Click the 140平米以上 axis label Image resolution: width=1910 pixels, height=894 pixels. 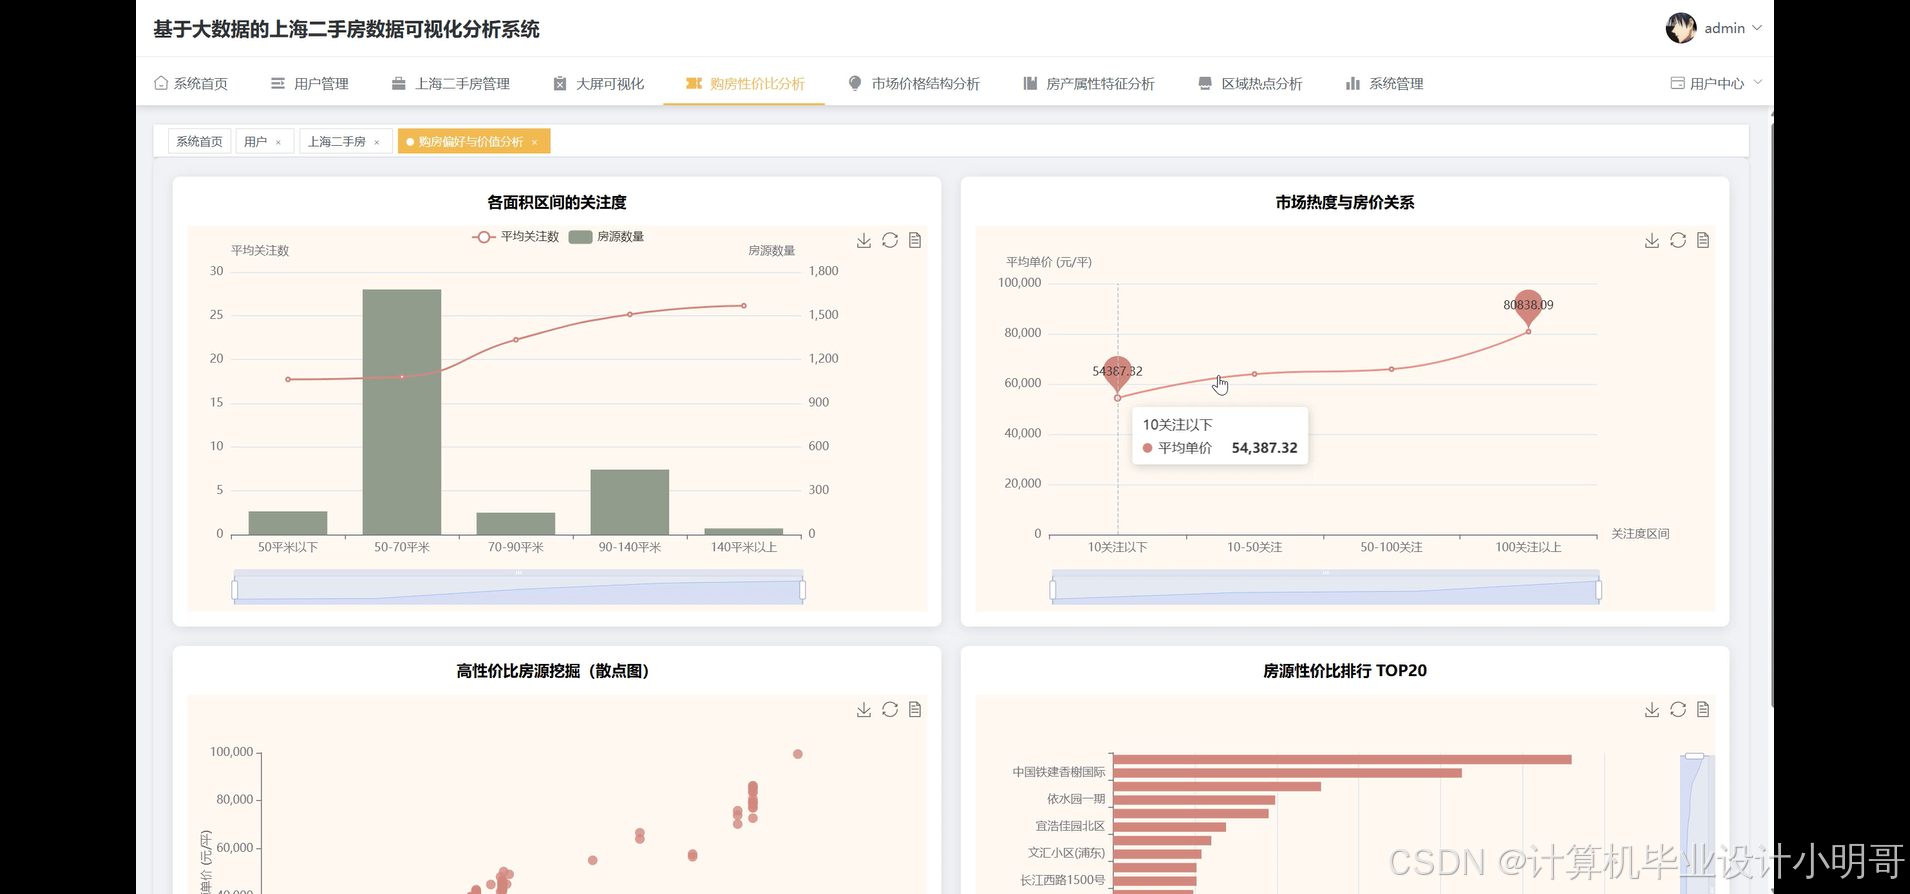pyautogui.click(x=743, y=547)
